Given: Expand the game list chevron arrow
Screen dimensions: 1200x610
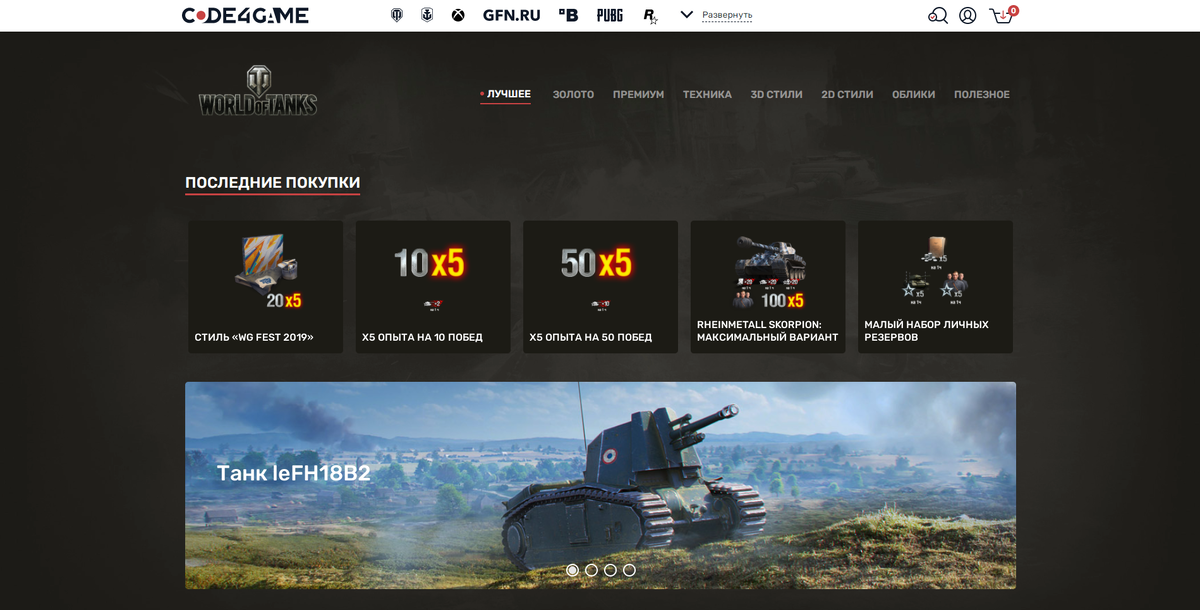Looking at the screenshot, I should click(x=686, y=15).
